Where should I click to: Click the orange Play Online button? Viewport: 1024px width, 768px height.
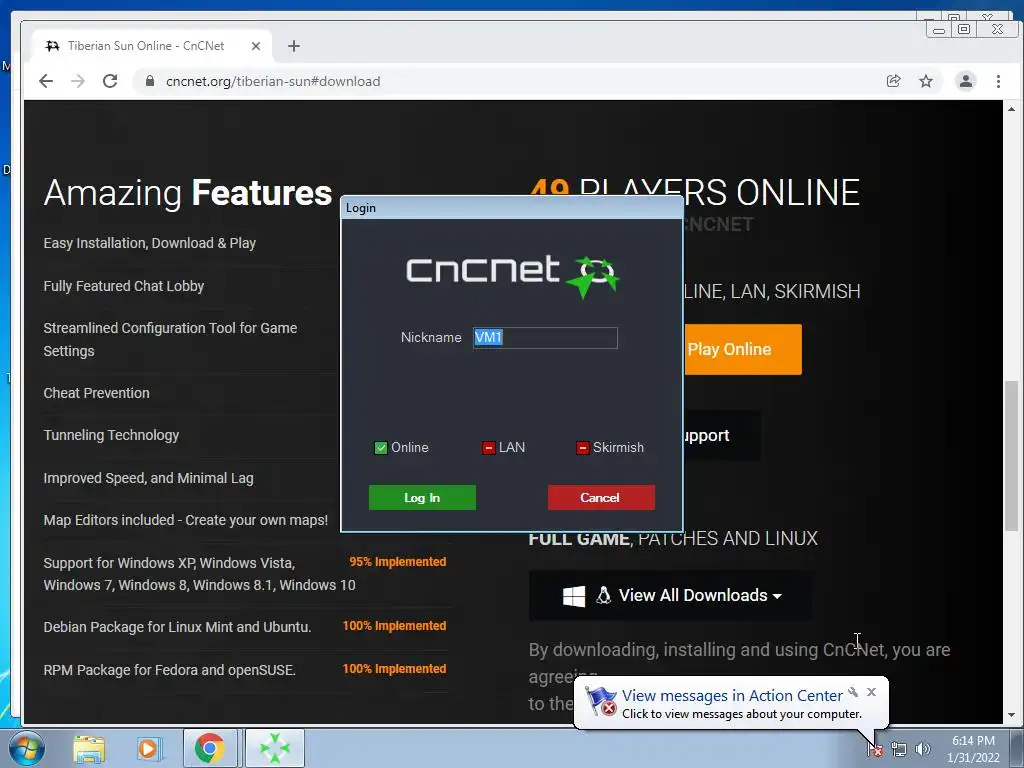pyautogui.click(x=743, y=349)
